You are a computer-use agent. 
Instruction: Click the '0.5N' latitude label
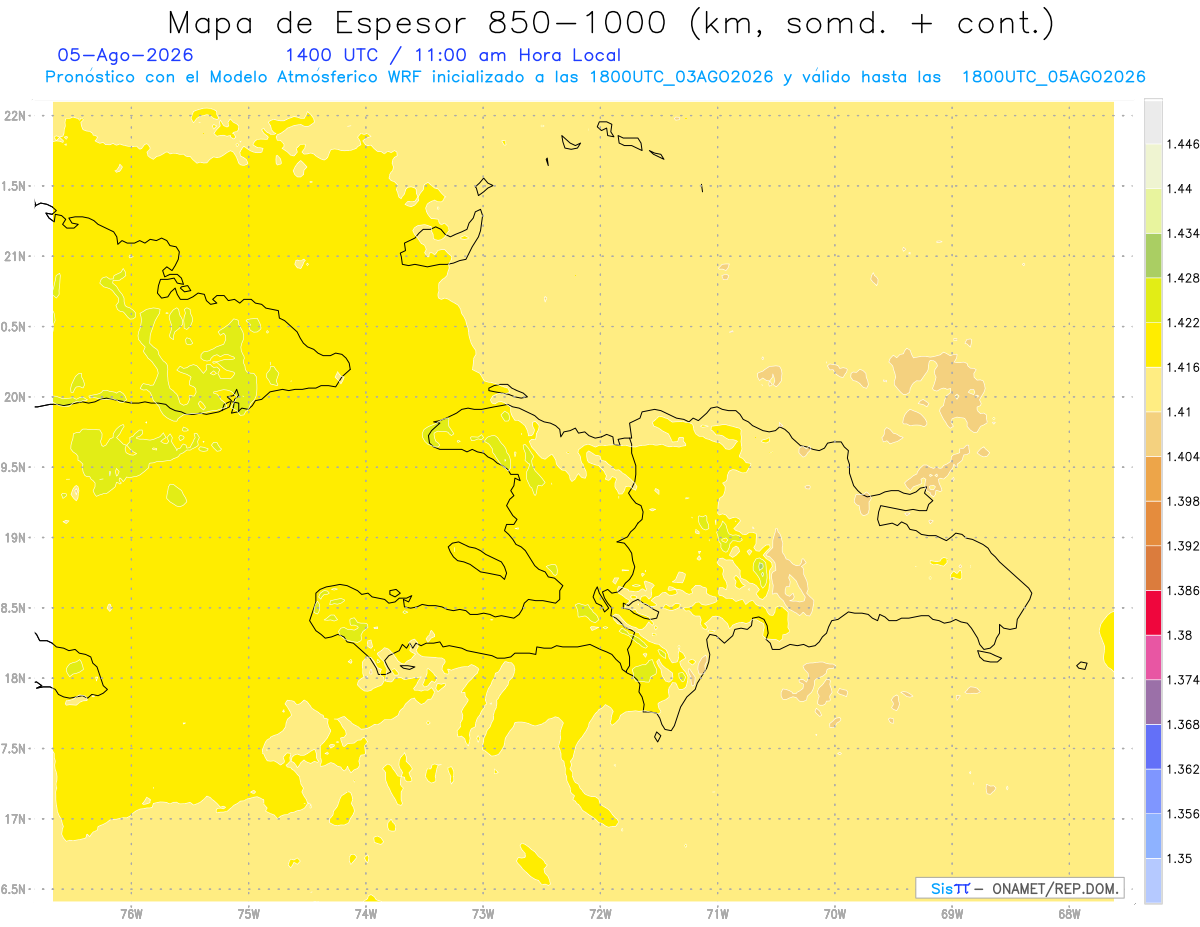(13, 327)
